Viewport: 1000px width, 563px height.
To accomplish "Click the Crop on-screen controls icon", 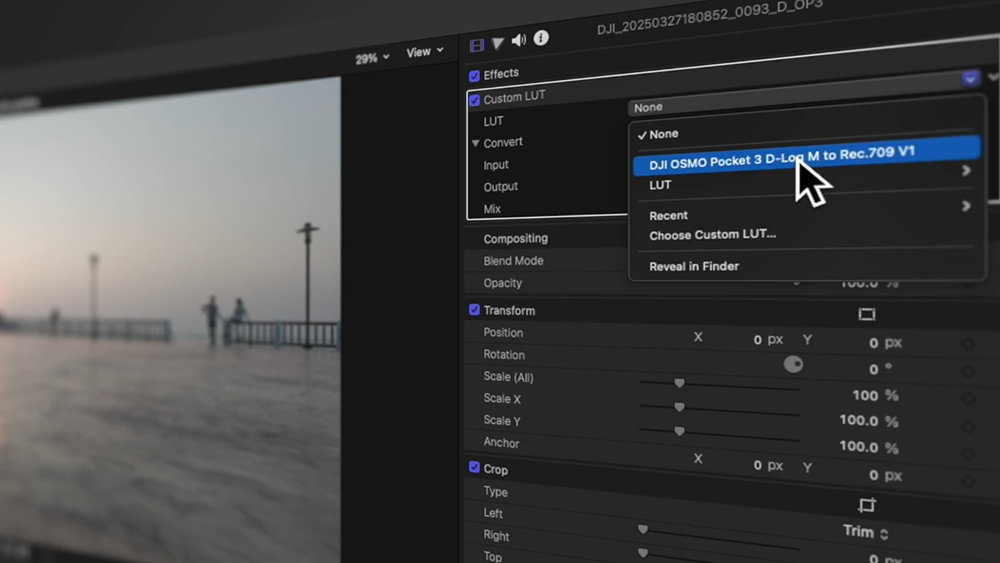I will 867,506.
